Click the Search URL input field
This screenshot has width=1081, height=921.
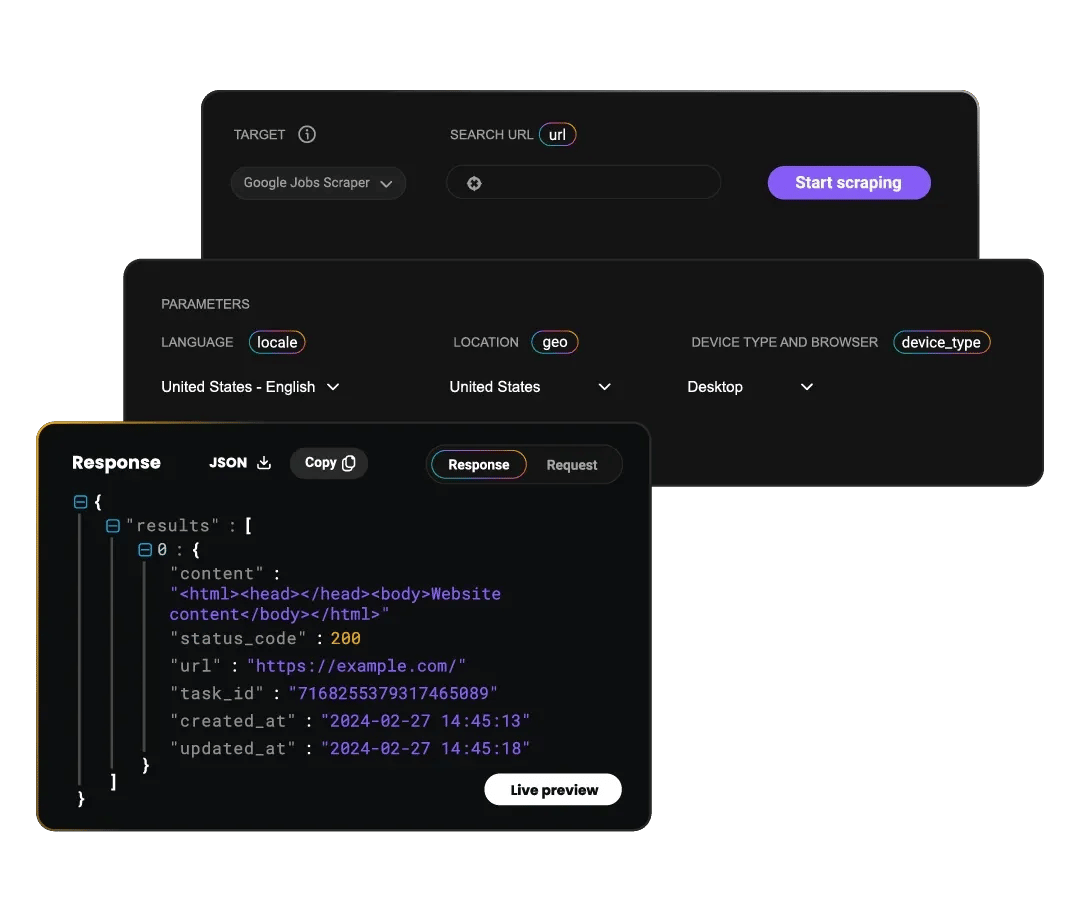coord(583,183)
